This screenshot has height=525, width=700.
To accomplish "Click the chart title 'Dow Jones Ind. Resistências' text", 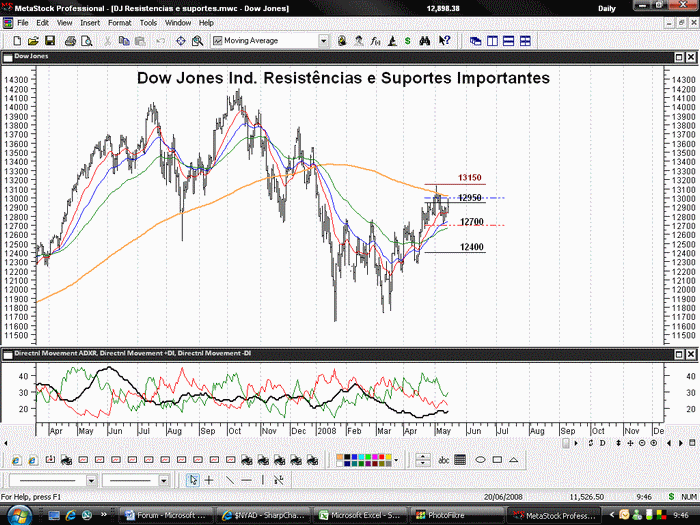I will click(x=250, y=78).
